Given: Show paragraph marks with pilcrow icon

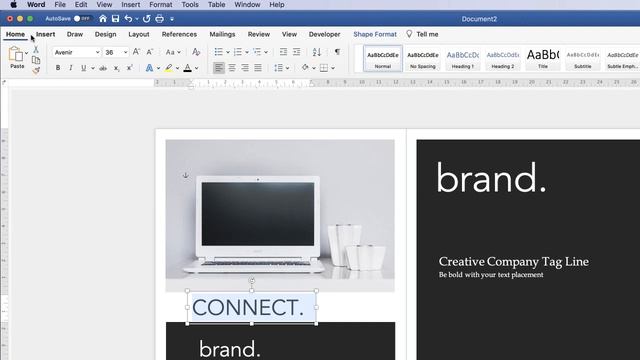Looking at the screenshot, I should (337, 51).
